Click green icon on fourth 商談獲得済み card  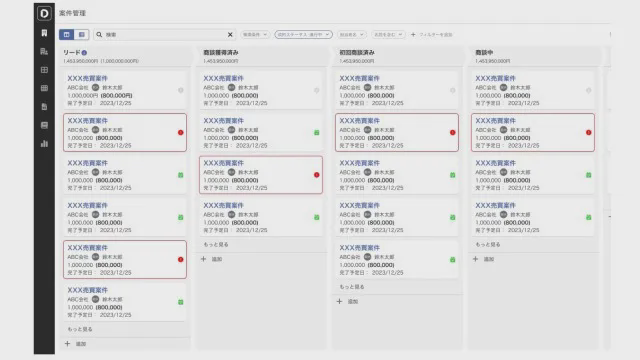click(316, 218)
